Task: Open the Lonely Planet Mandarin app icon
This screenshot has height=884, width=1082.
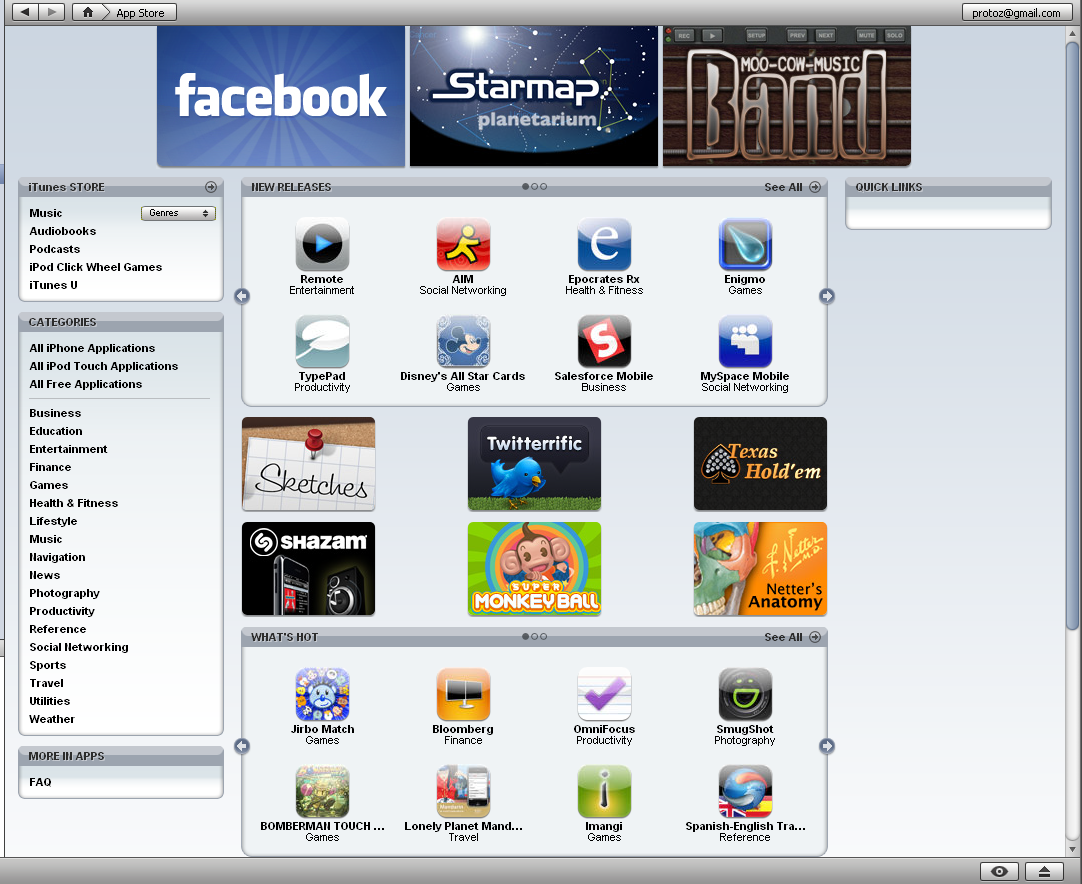Action: (463, 792)
